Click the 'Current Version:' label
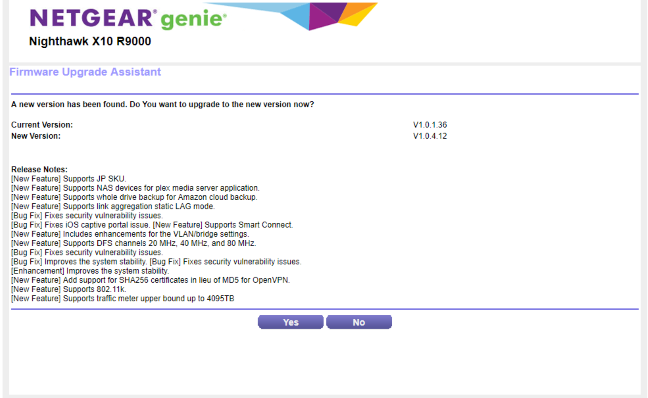648x398 pixels. click(x=42, y=125)
